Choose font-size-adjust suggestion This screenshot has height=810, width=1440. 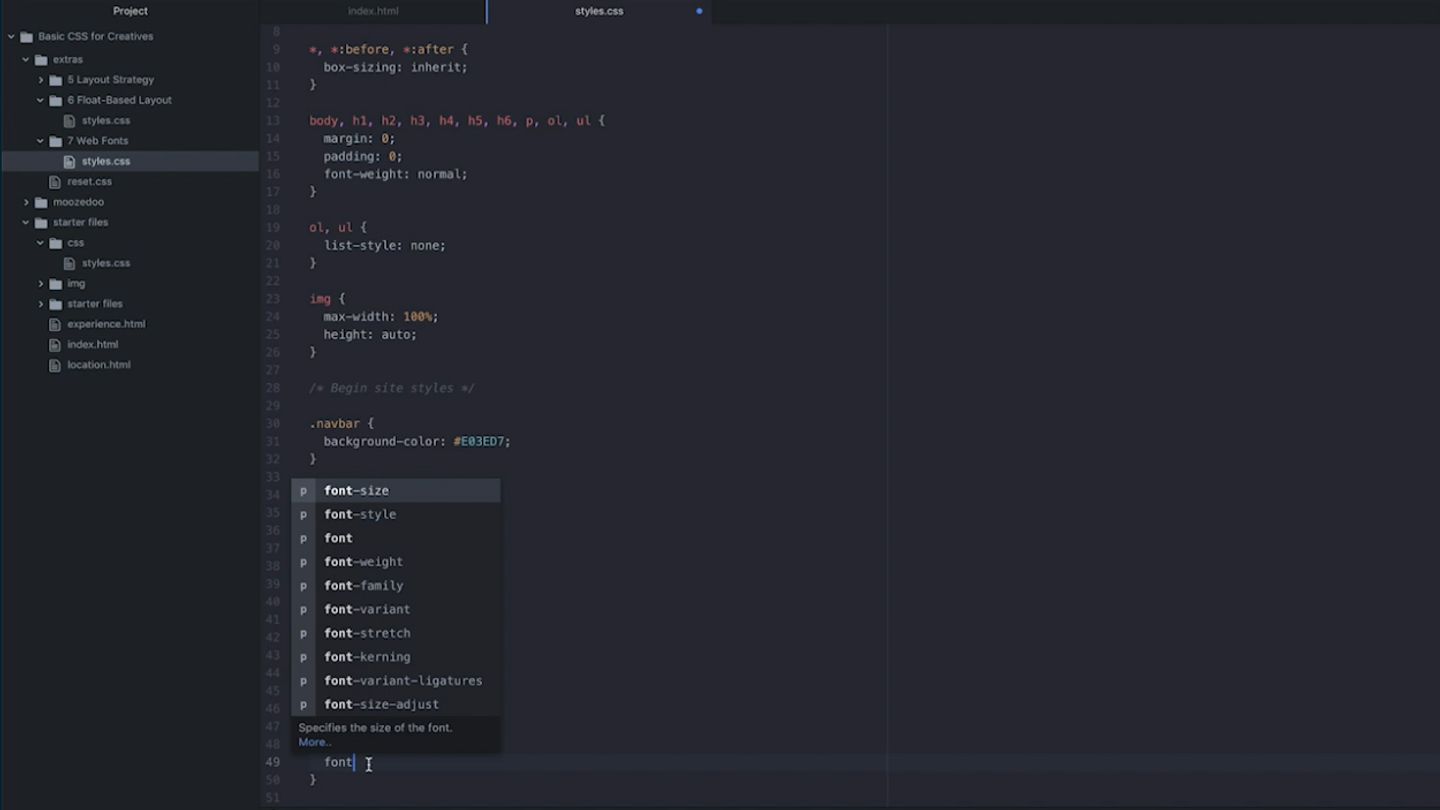pyautogui.click(x=396, y=705)
